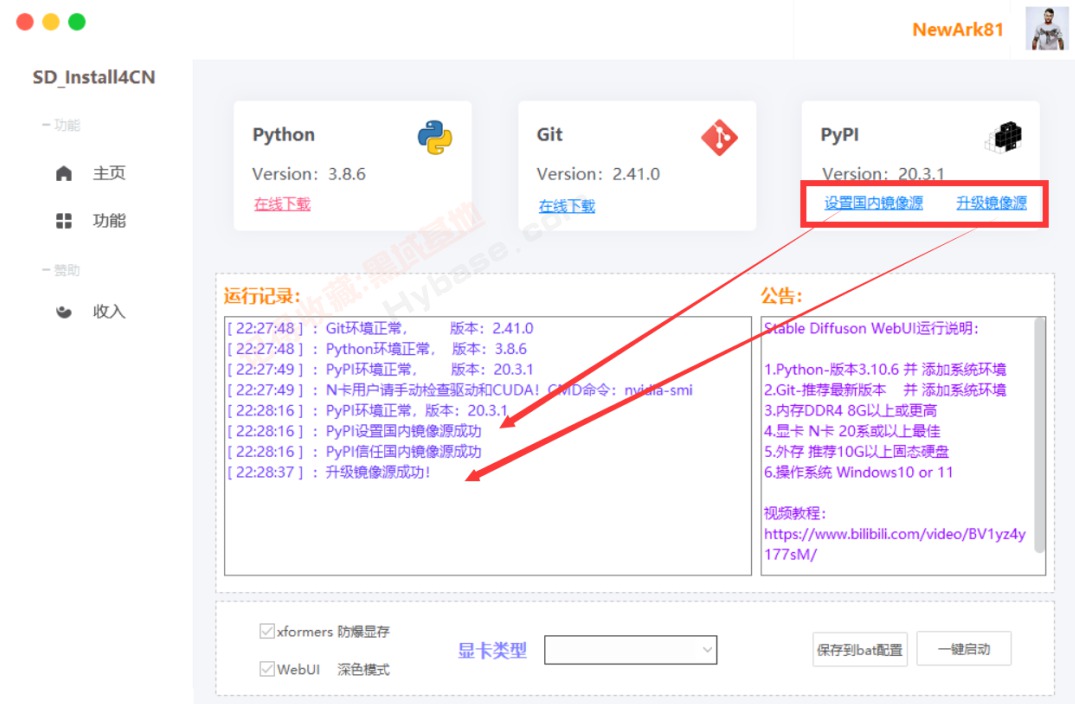Open the NewArk81 user avatar
The image size is (1075, 704).
(x=1047, y=29)
